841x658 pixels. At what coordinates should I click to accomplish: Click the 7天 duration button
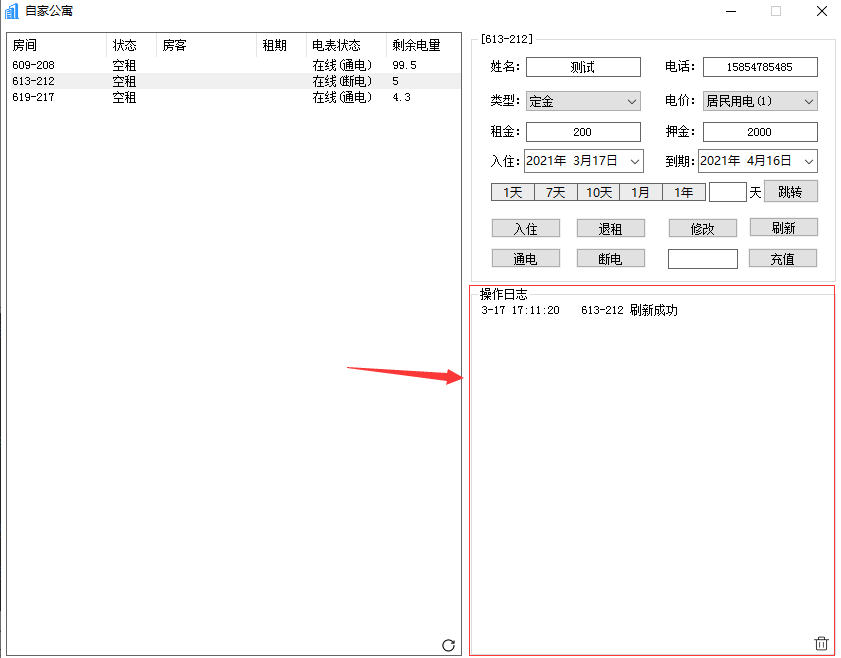[556, 192]
